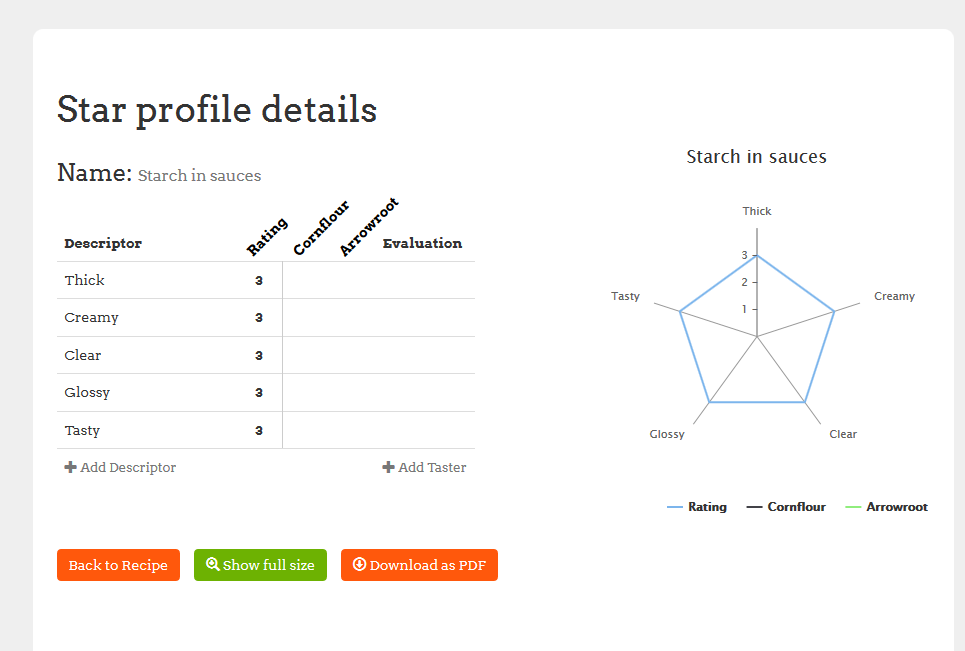Screen dimensions: 965x651
Task: Click the Cornflour column header
Action: click(321, 228)
